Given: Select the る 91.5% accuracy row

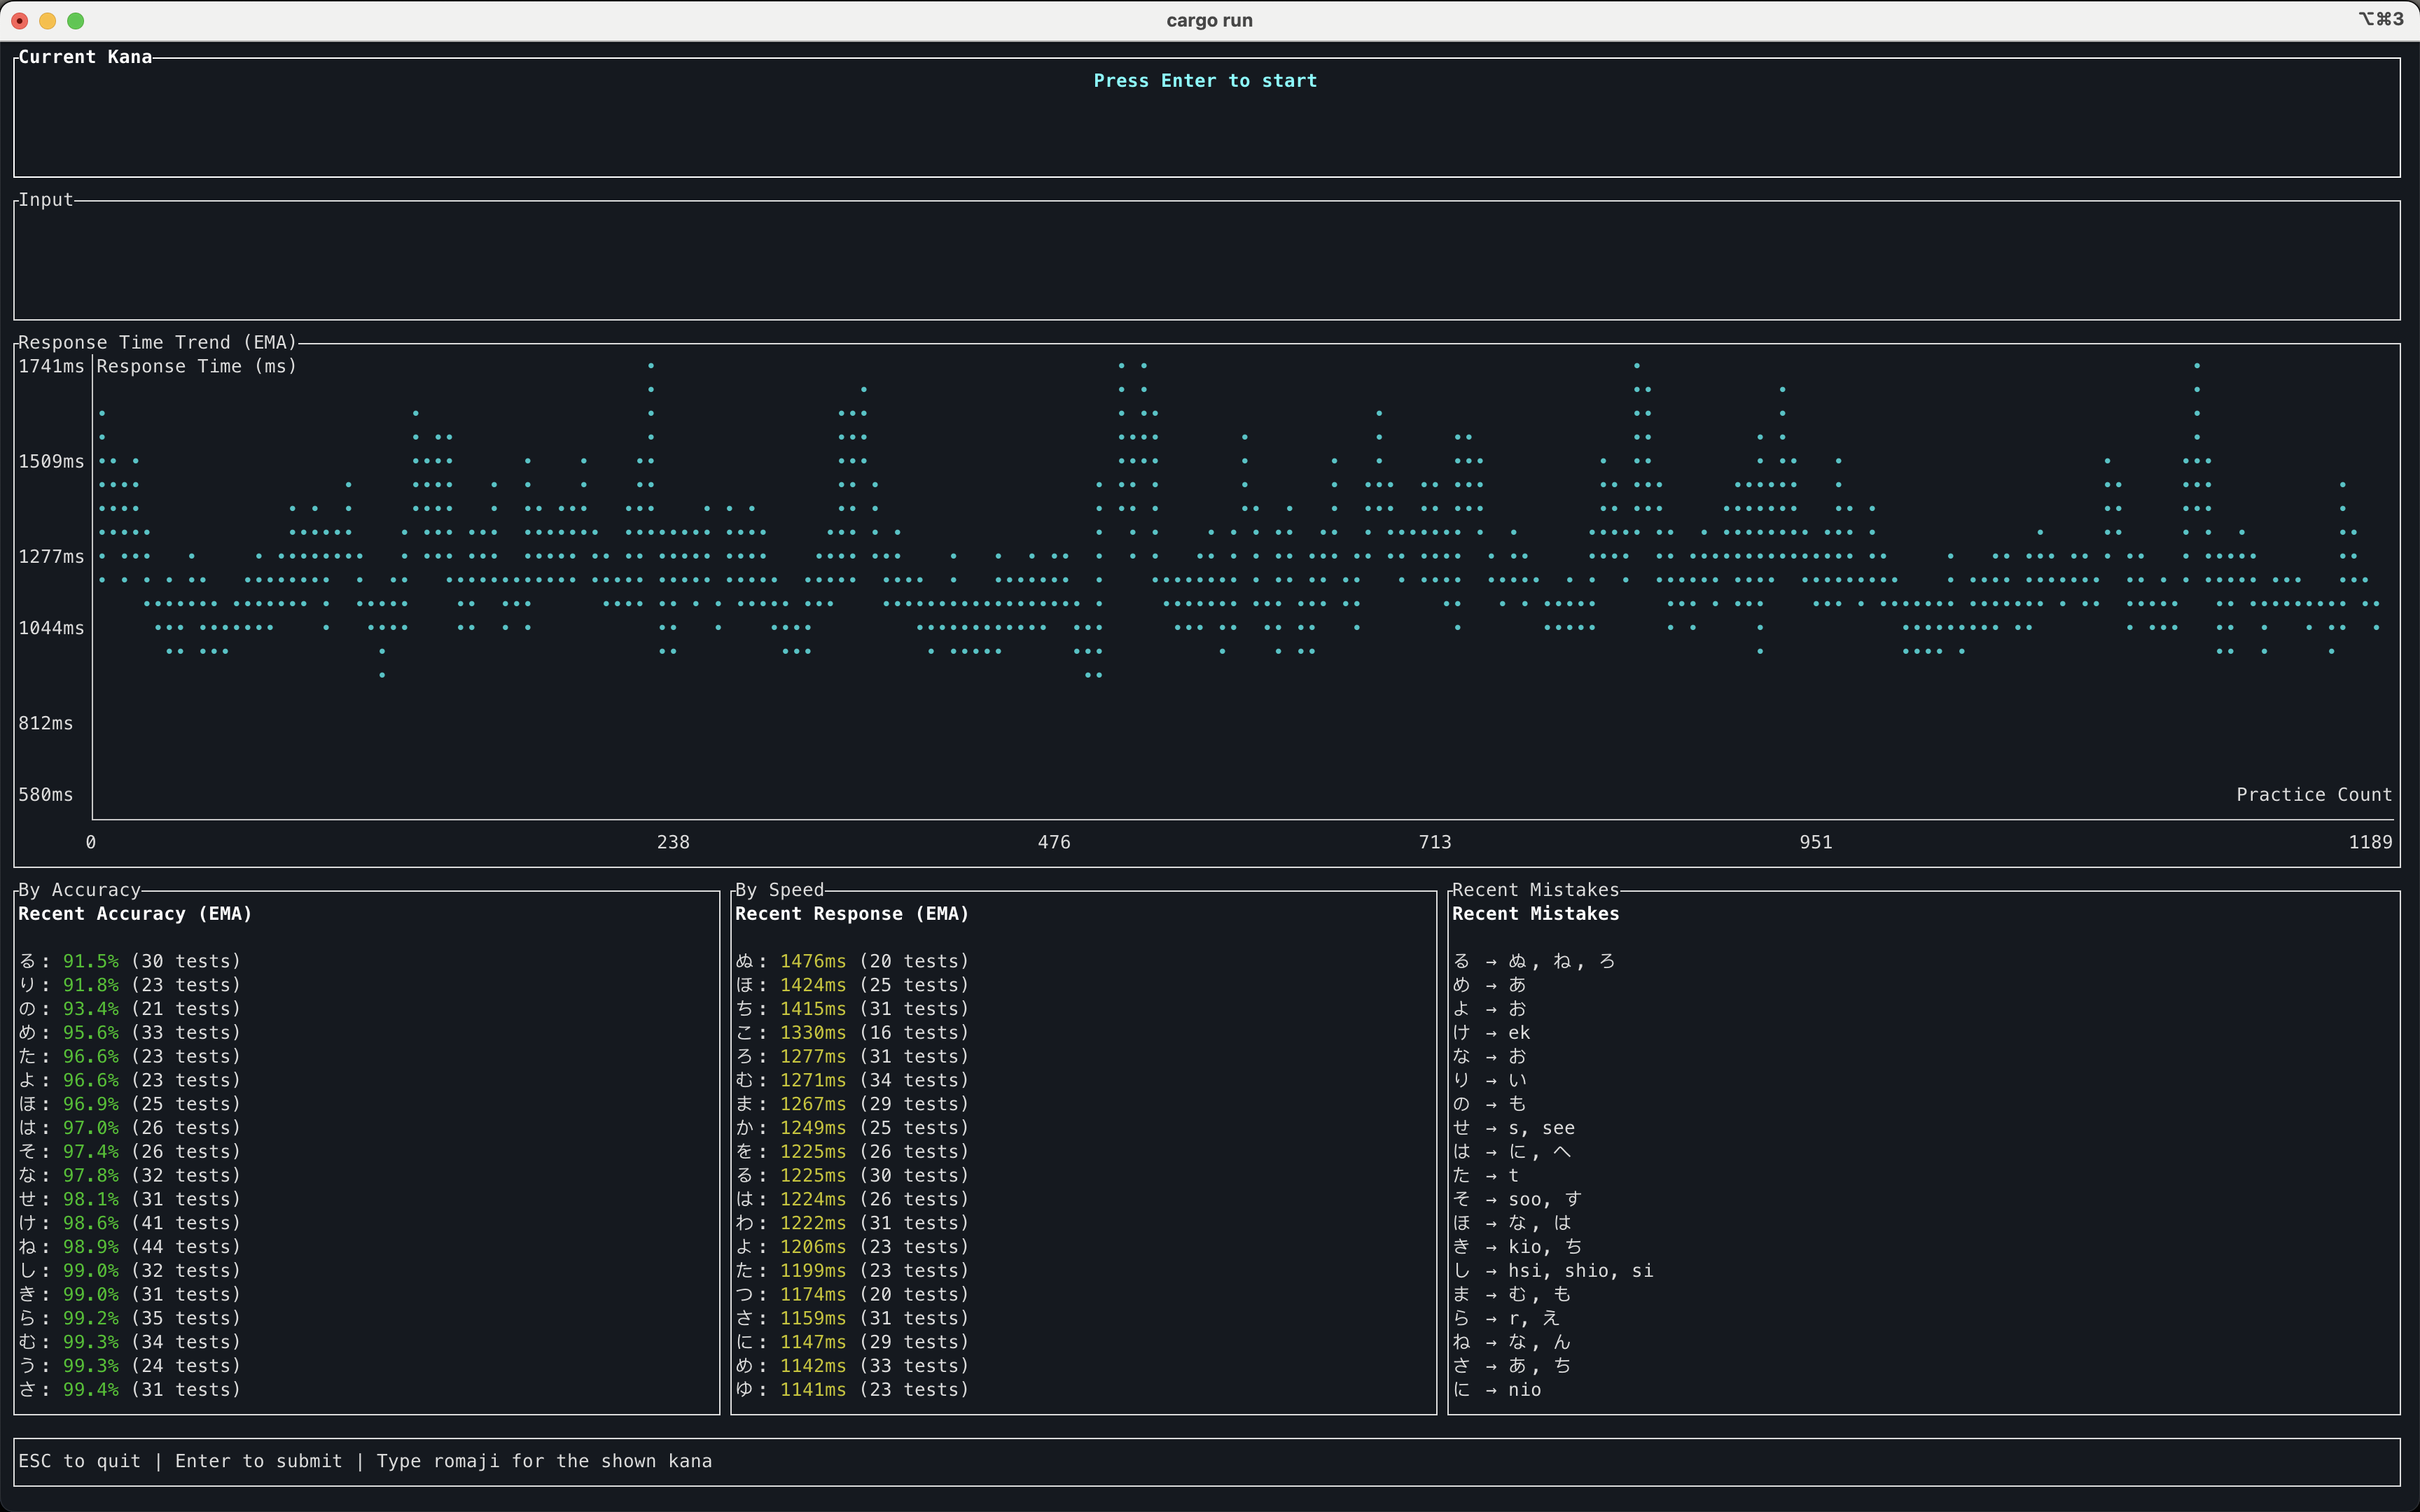Looking at the screenshot, I should click(x=130, y=961).
